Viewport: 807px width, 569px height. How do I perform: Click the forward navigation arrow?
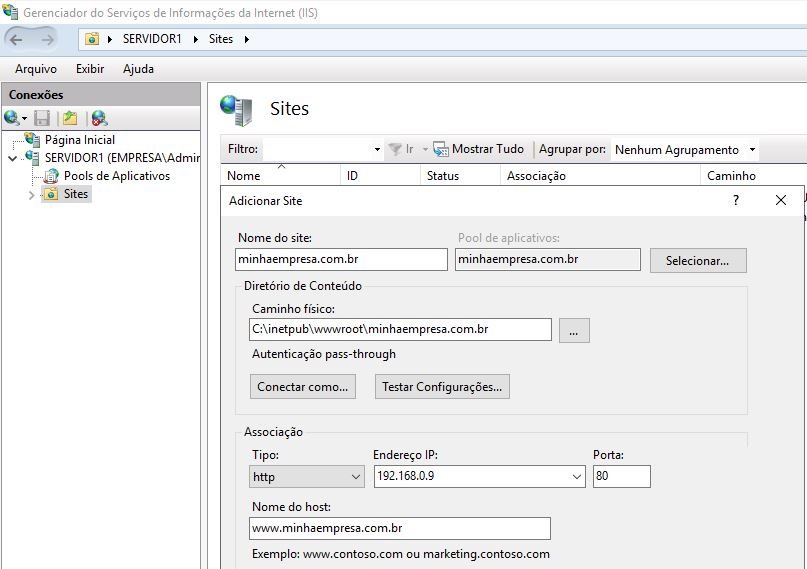click(47, 40)
